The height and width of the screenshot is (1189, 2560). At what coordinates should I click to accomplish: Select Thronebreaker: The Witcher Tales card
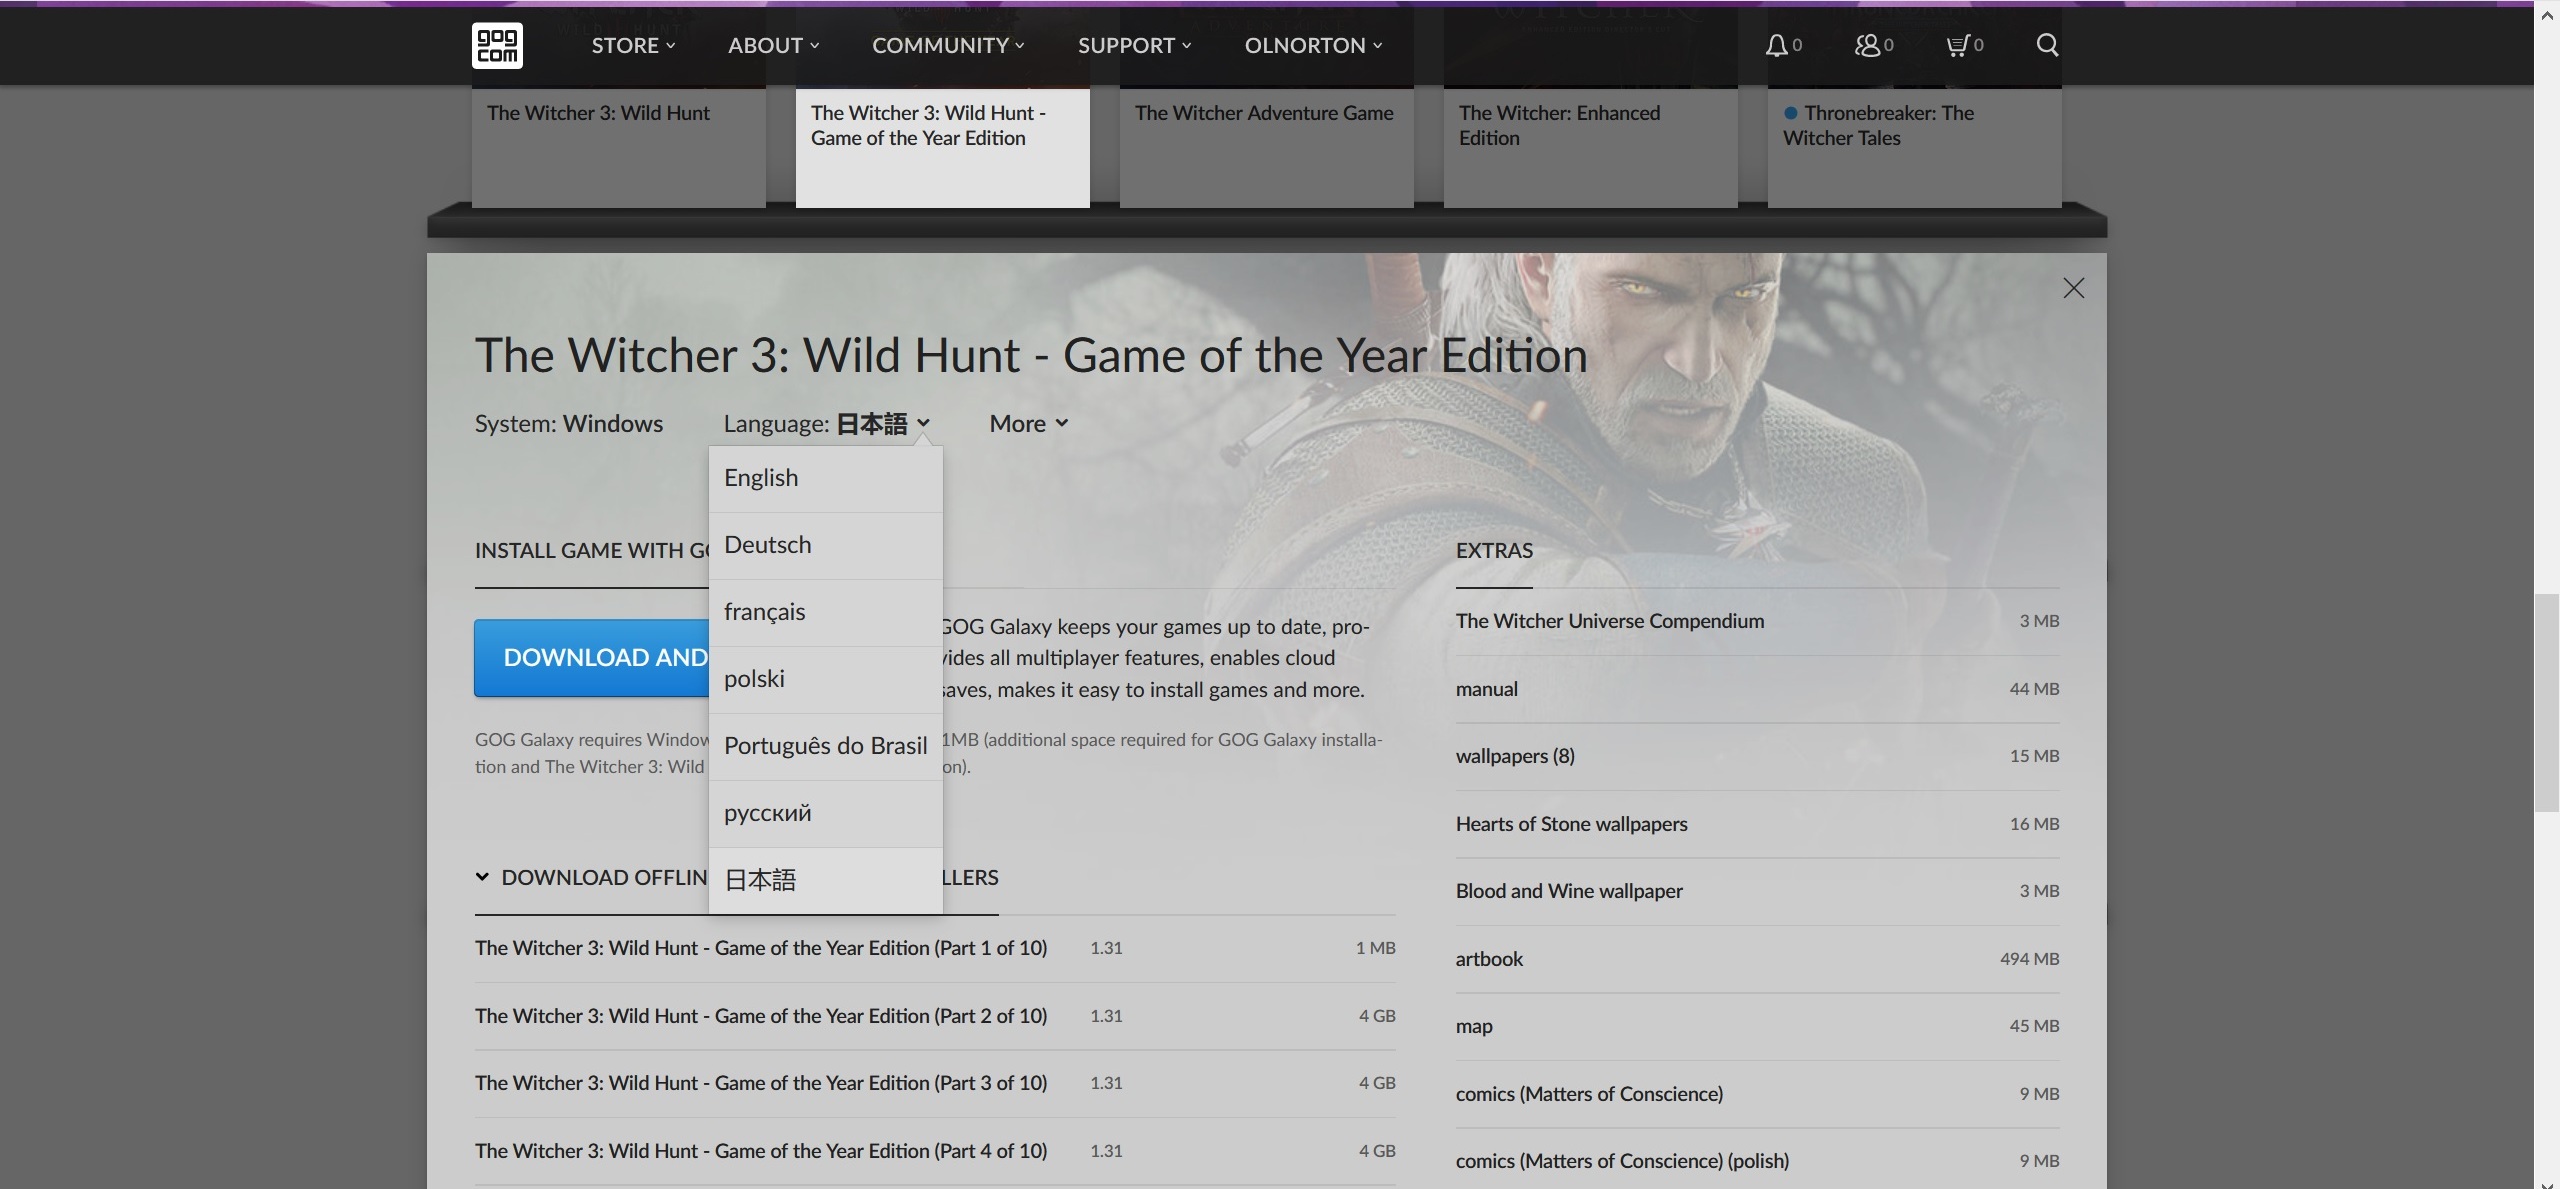coord(1915,147)
